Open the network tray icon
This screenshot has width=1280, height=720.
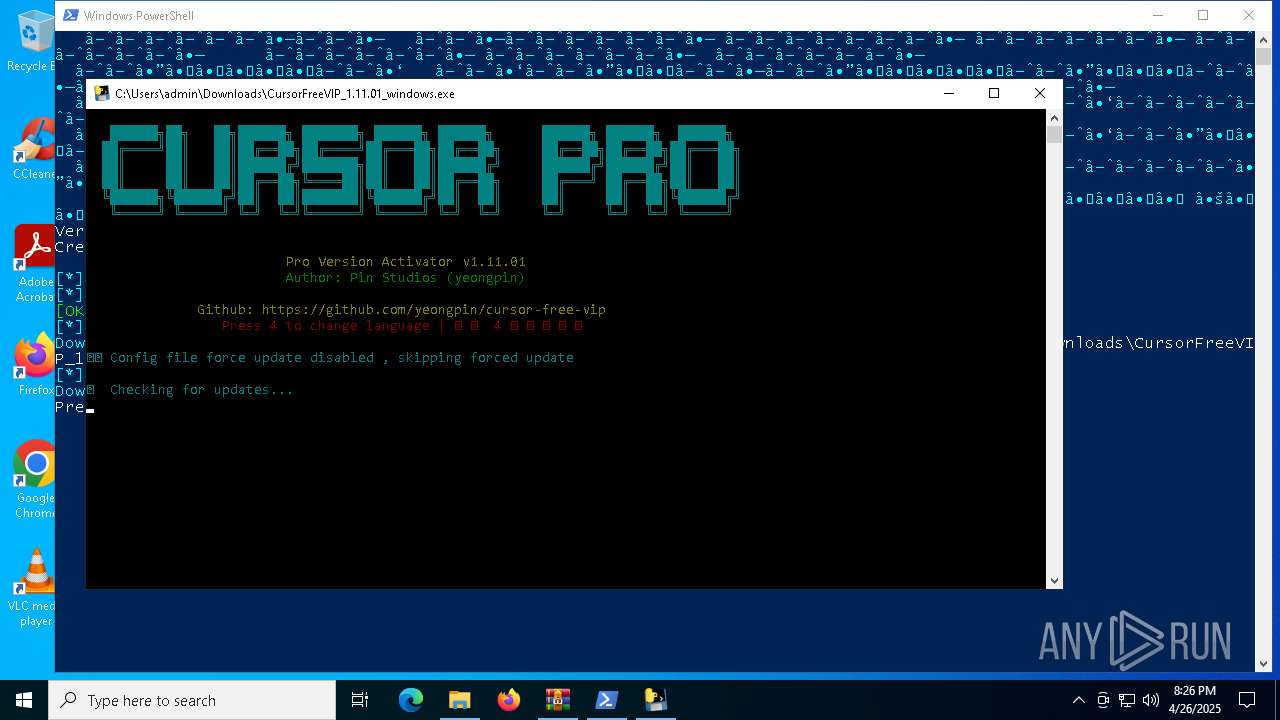(x=1127, y=700)
